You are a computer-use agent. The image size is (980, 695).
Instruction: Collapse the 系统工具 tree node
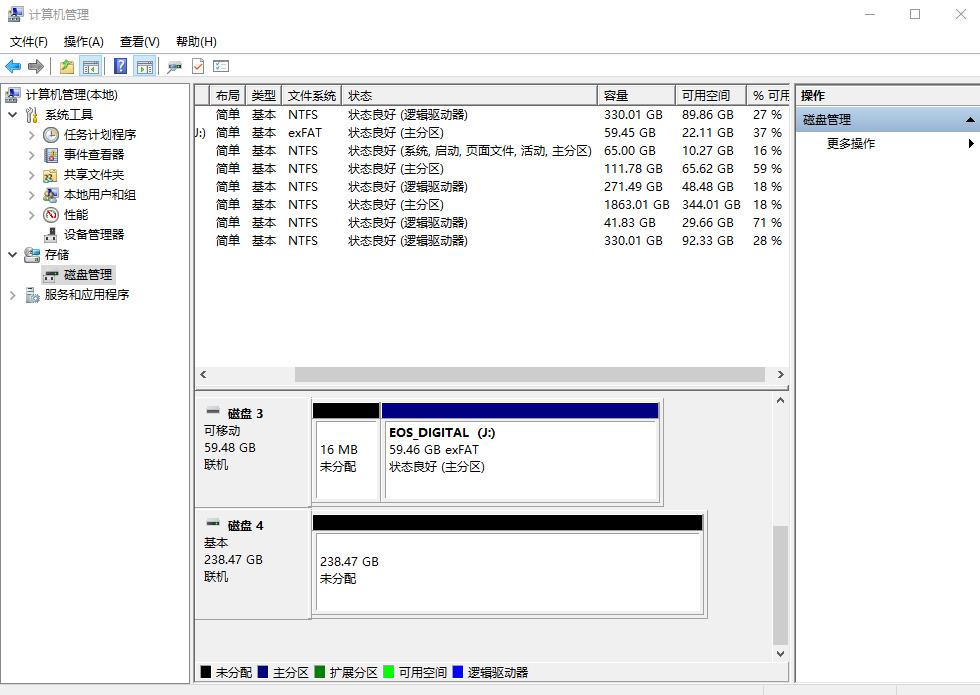tap(13, 115)
